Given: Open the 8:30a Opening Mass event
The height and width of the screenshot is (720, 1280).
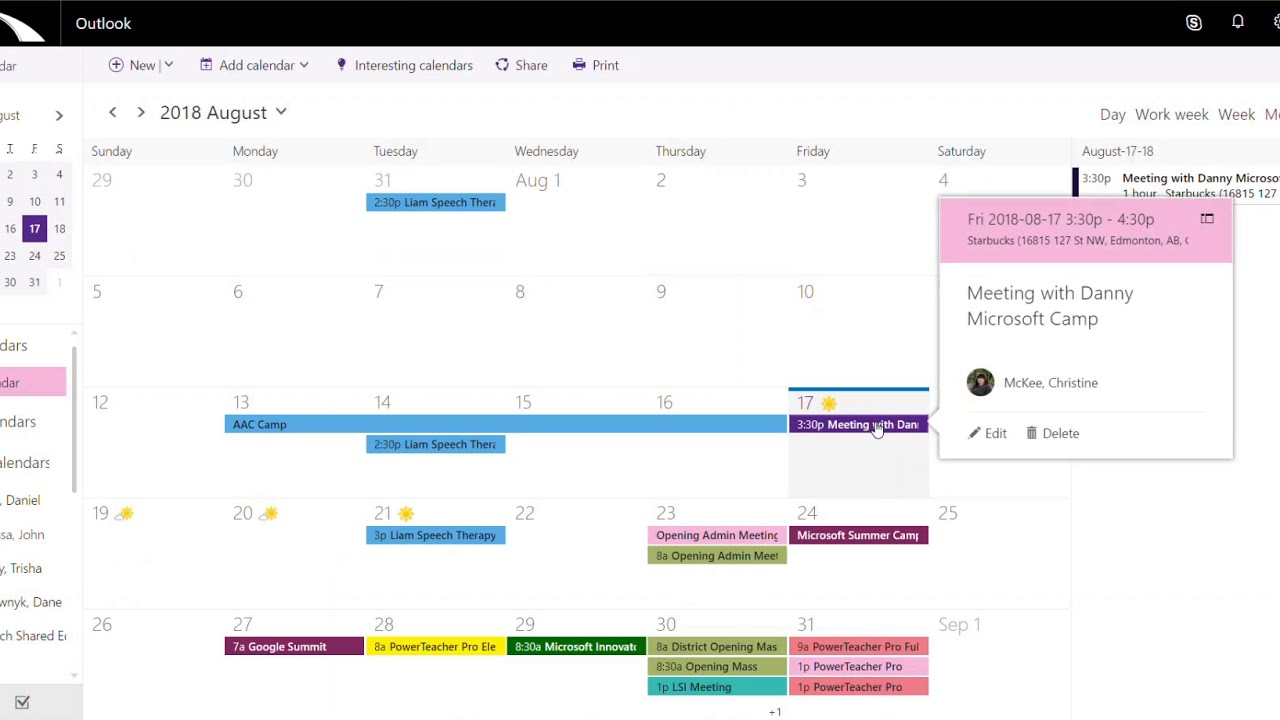Looking at the screenshot, I should pos(717,667).
